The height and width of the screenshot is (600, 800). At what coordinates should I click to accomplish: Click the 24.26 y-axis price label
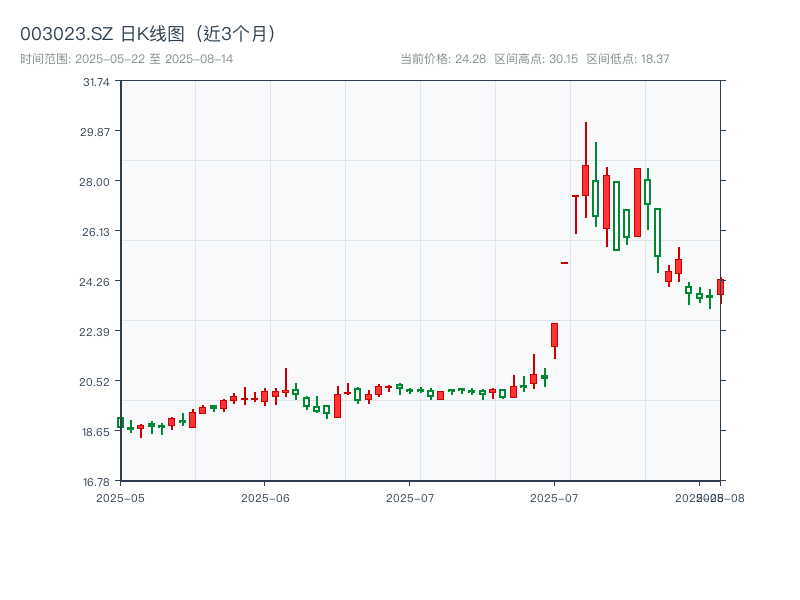point(97,281)
